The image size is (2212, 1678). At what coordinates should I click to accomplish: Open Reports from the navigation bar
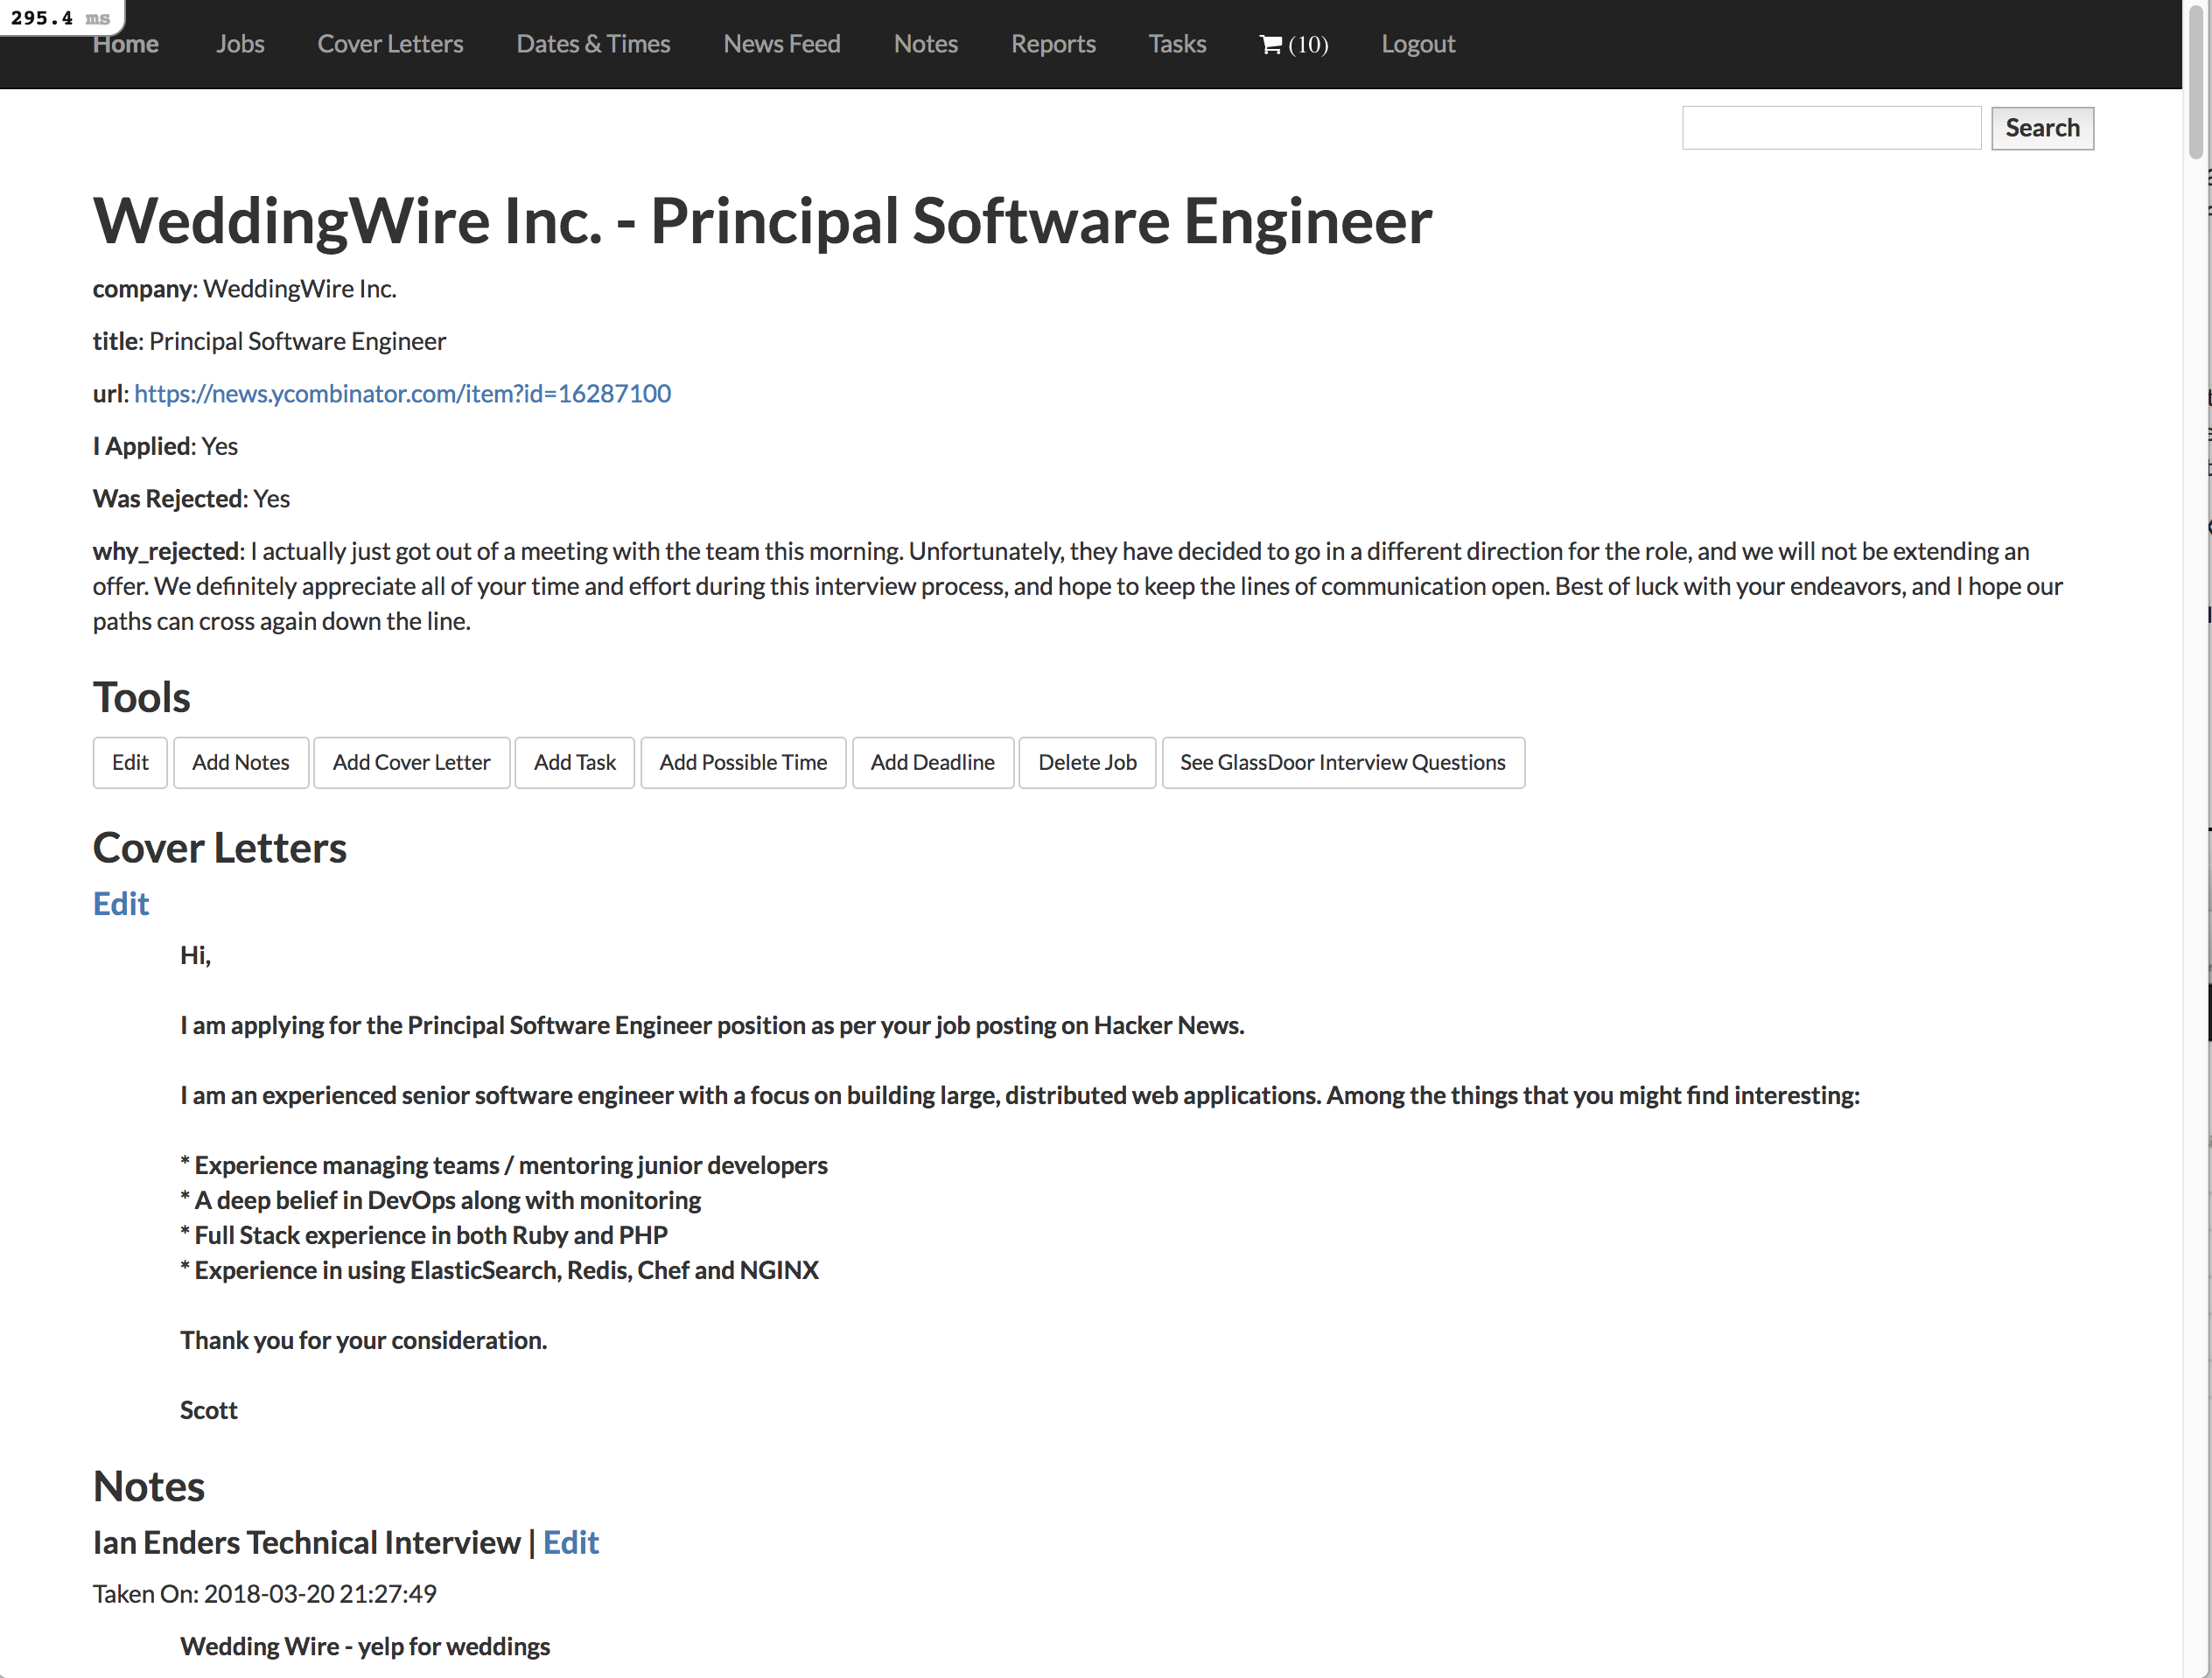1053,44
